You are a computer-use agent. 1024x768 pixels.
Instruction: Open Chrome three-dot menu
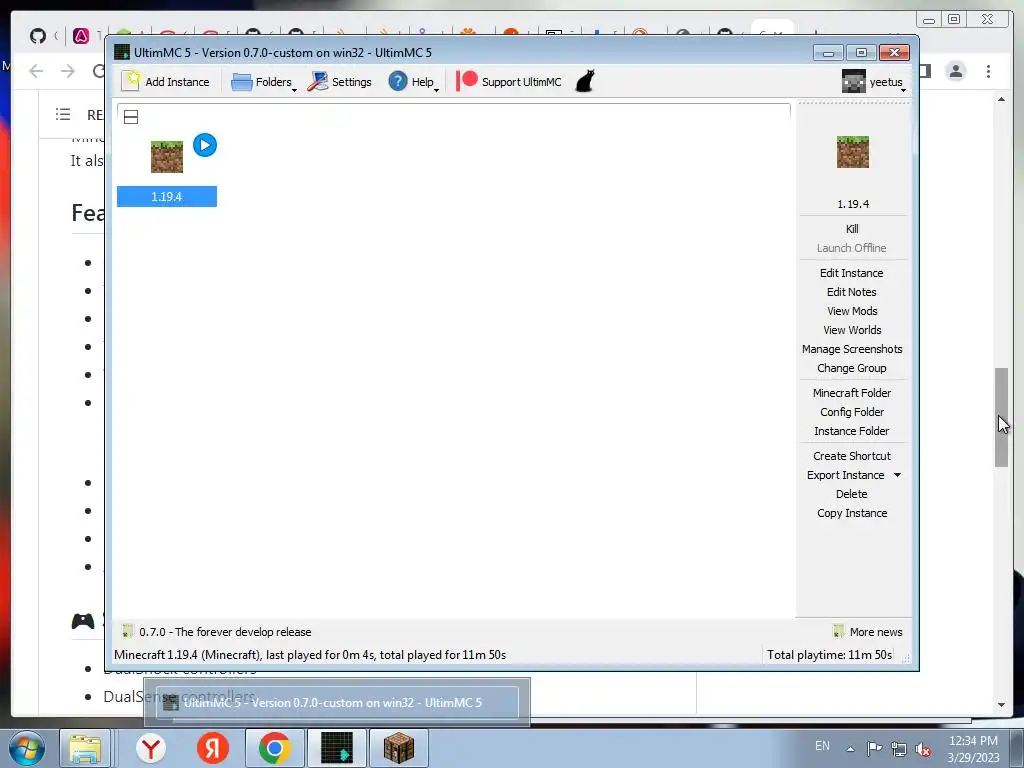(x=988, y=71)
